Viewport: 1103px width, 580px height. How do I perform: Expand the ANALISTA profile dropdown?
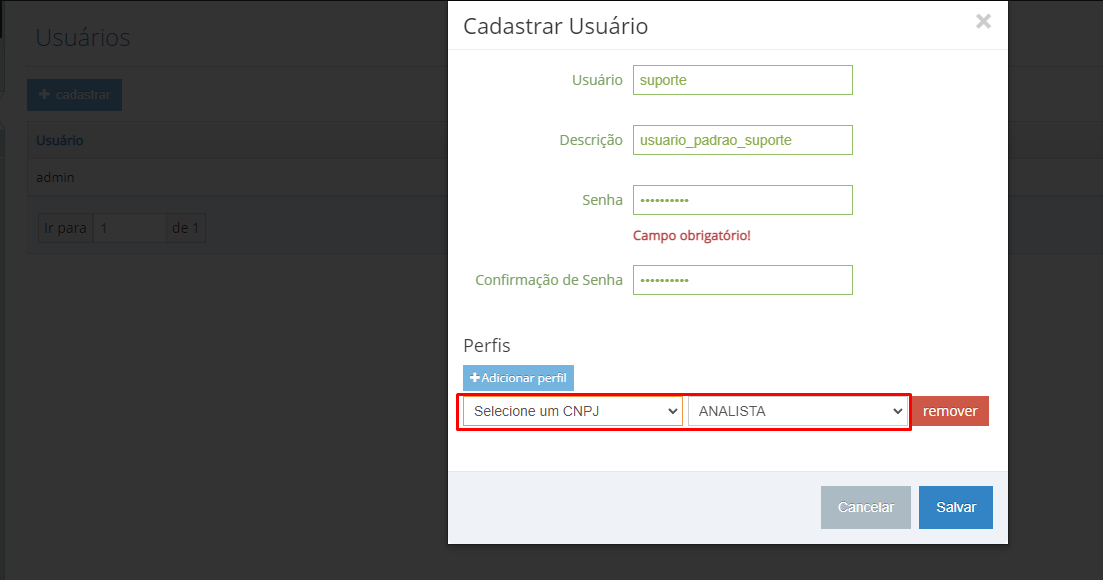tap(798, 411)
